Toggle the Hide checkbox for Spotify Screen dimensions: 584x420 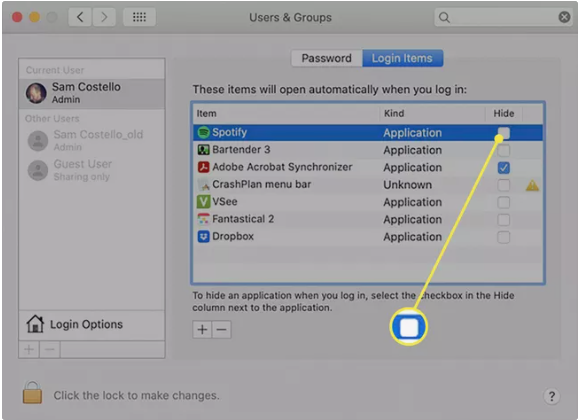point(504,133)
